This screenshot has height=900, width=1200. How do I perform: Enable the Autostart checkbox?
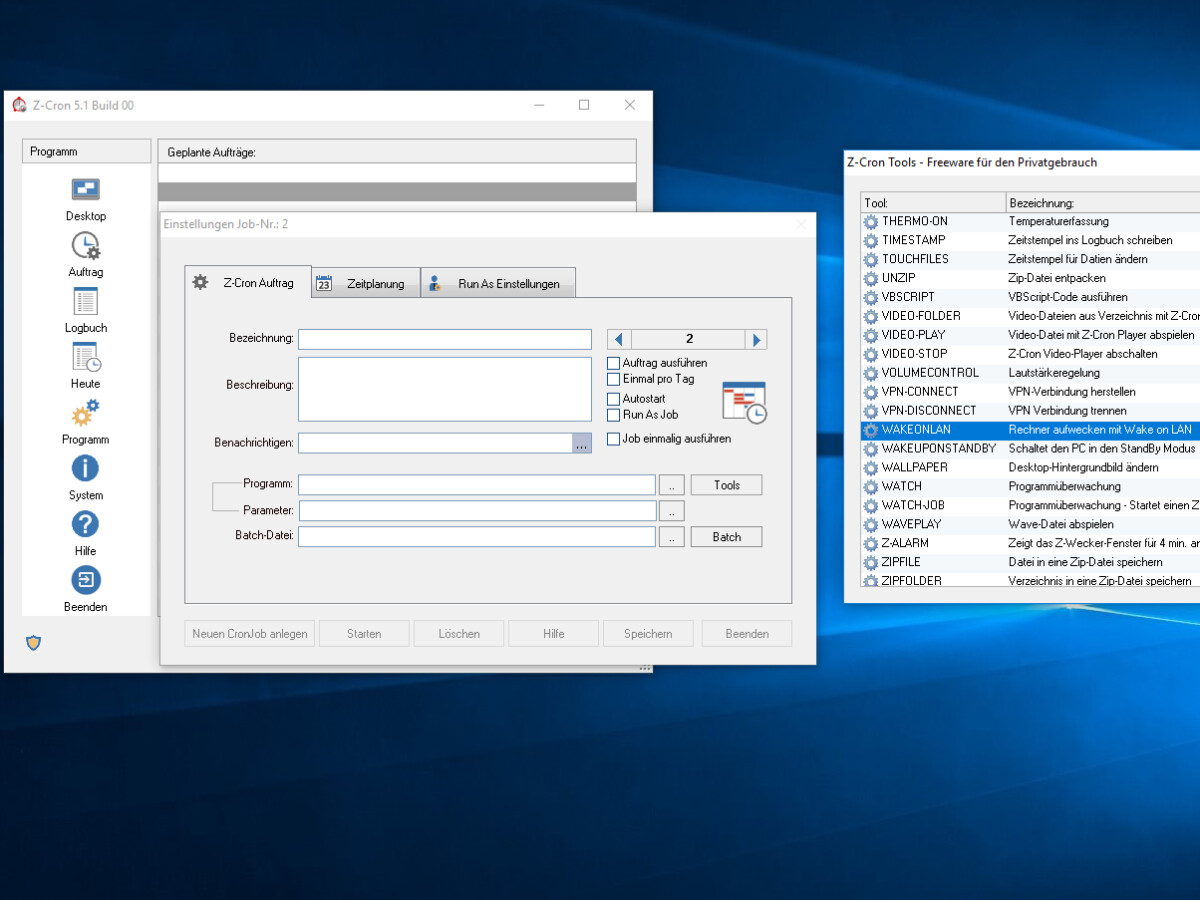point(615,397)
